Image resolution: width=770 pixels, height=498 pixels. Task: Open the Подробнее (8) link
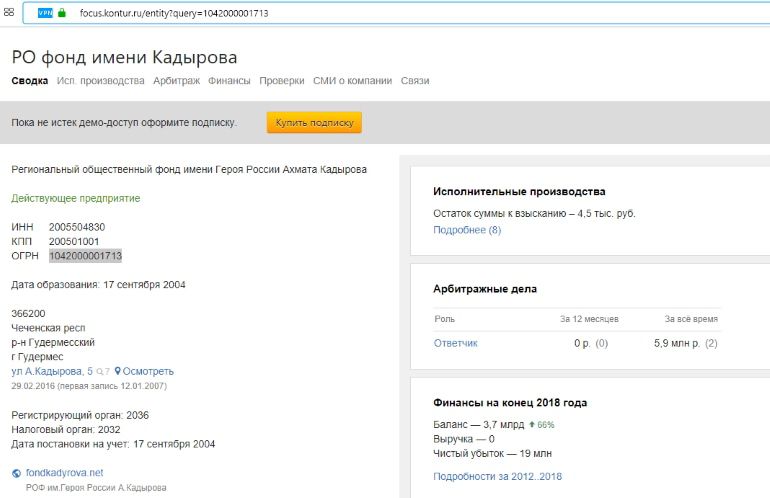coord(467,230)
